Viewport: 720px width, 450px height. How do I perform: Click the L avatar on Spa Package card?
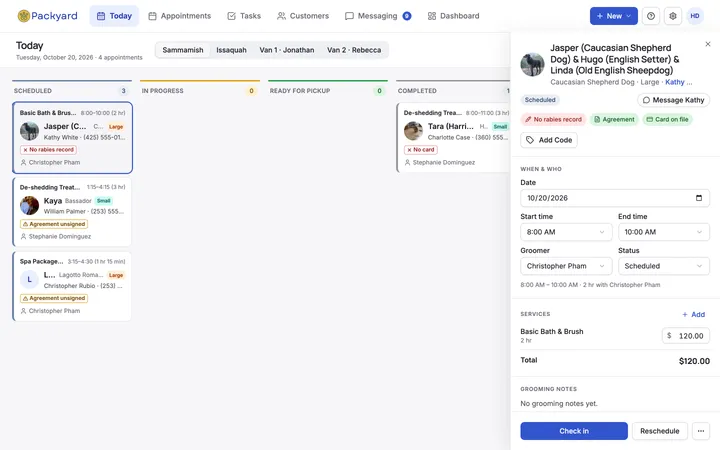(29, 279)
